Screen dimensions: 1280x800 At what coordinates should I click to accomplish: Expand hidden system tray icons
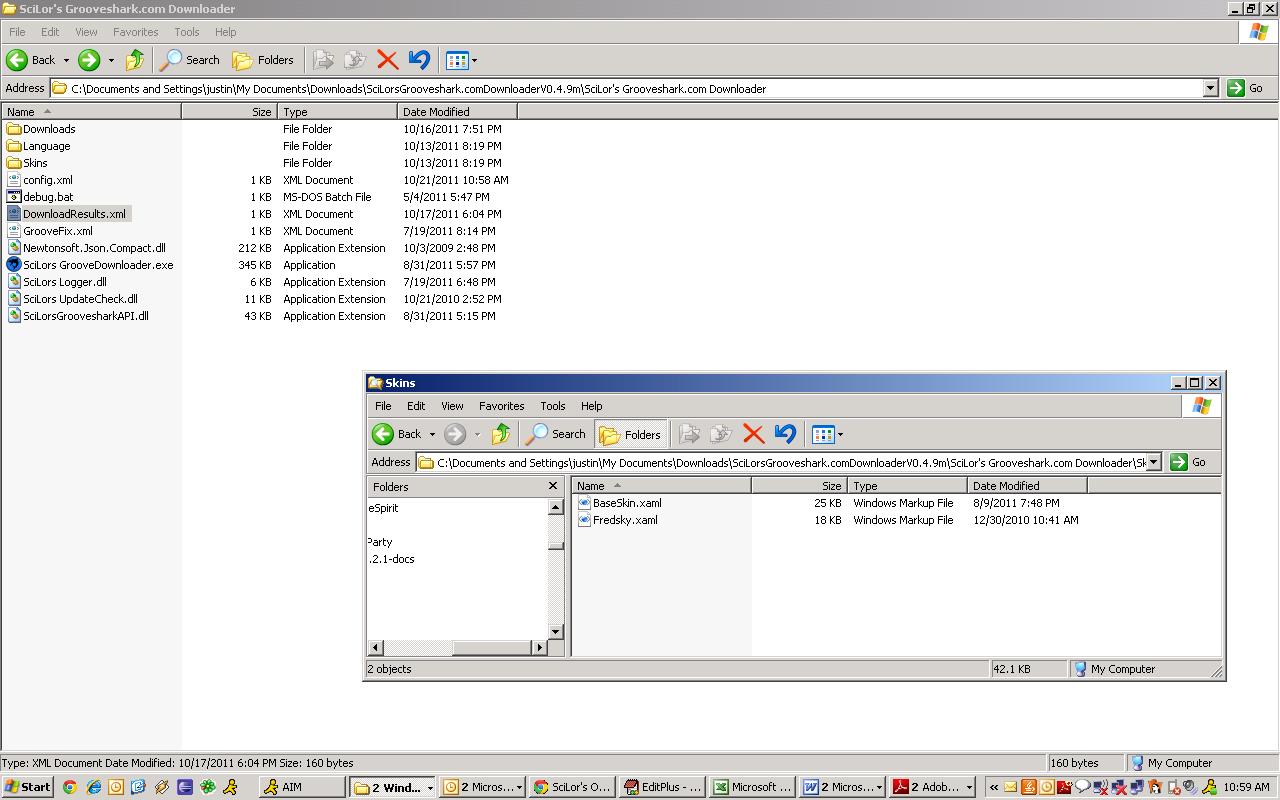coord(993,787)
